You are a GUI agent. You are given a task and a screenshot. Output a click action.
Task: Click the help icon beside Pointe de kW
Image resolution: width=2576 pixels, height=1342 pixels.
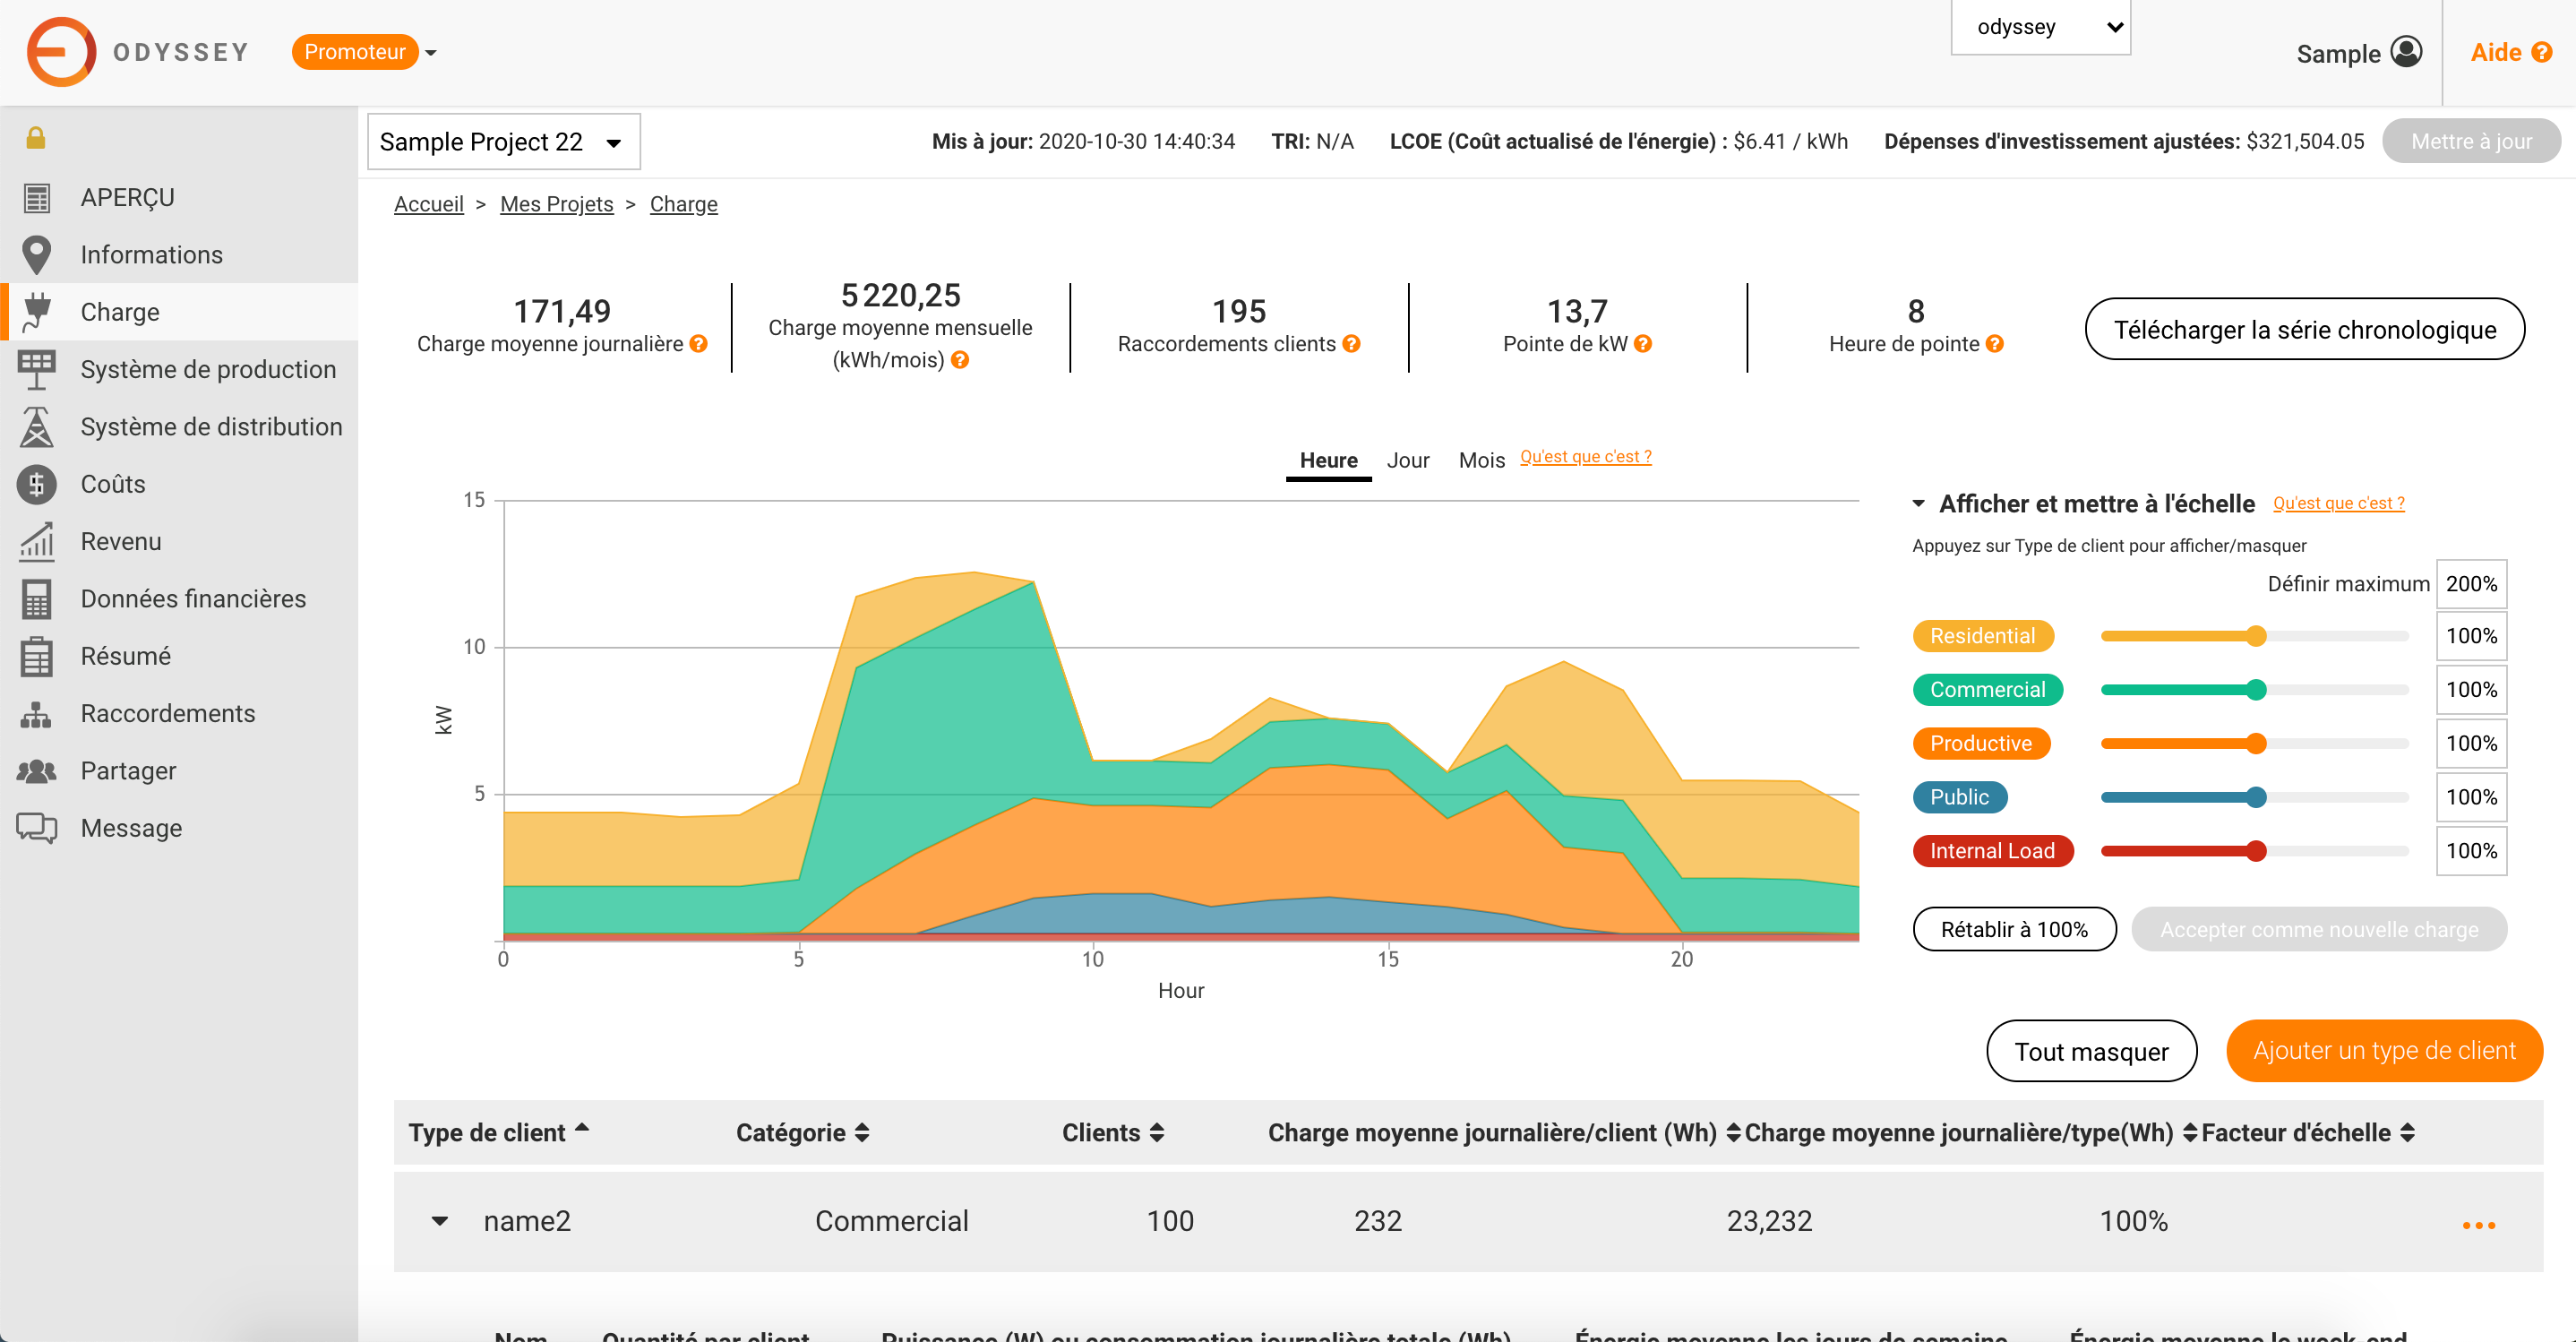tap(1643, 344)
